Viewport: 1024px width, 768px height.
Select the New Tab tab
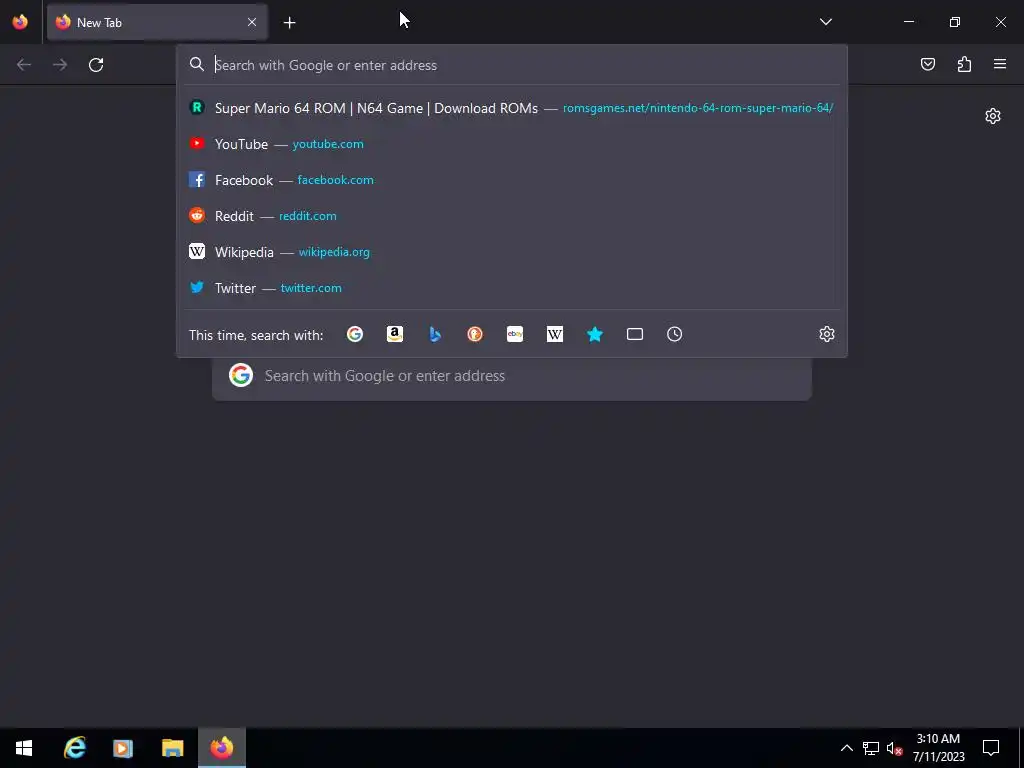pos(157,22)
